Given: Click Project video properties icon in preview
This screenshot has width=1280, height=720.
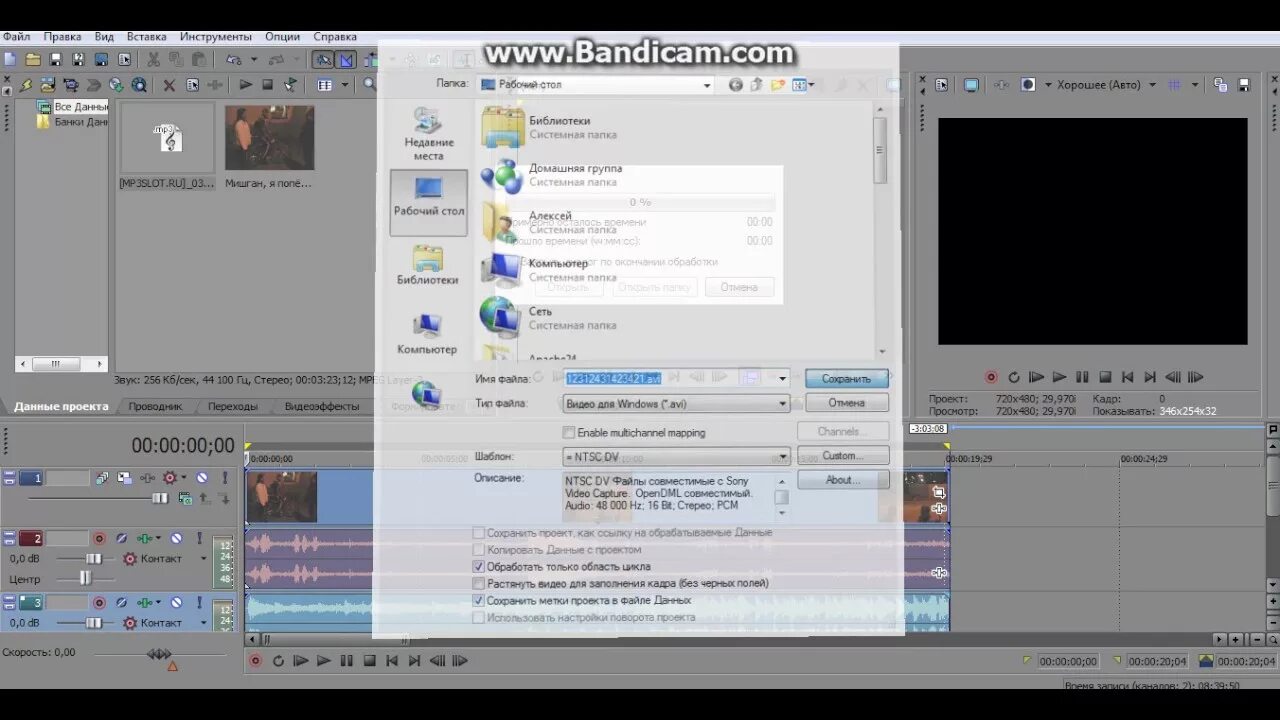Looking at the screenshot, I should (x=941, y=86).
